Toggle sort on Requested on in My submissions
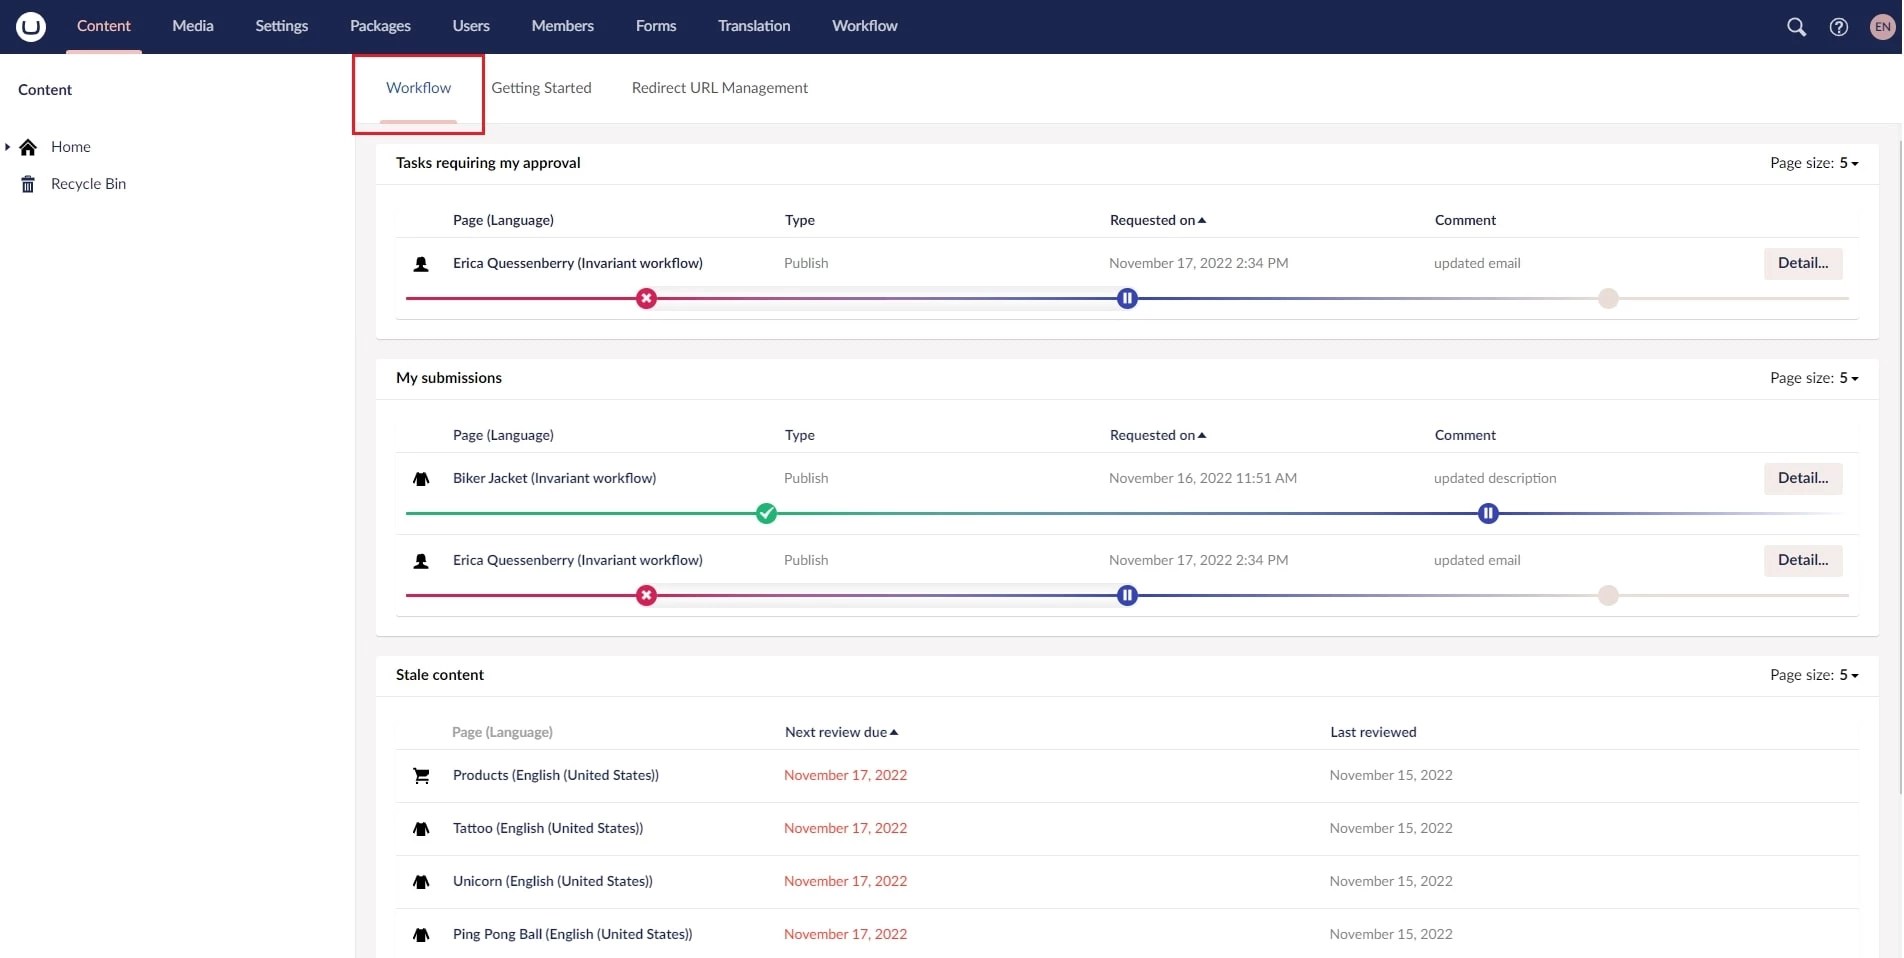The width and height of the screenshot is (1904, 958). point(1157,435)
